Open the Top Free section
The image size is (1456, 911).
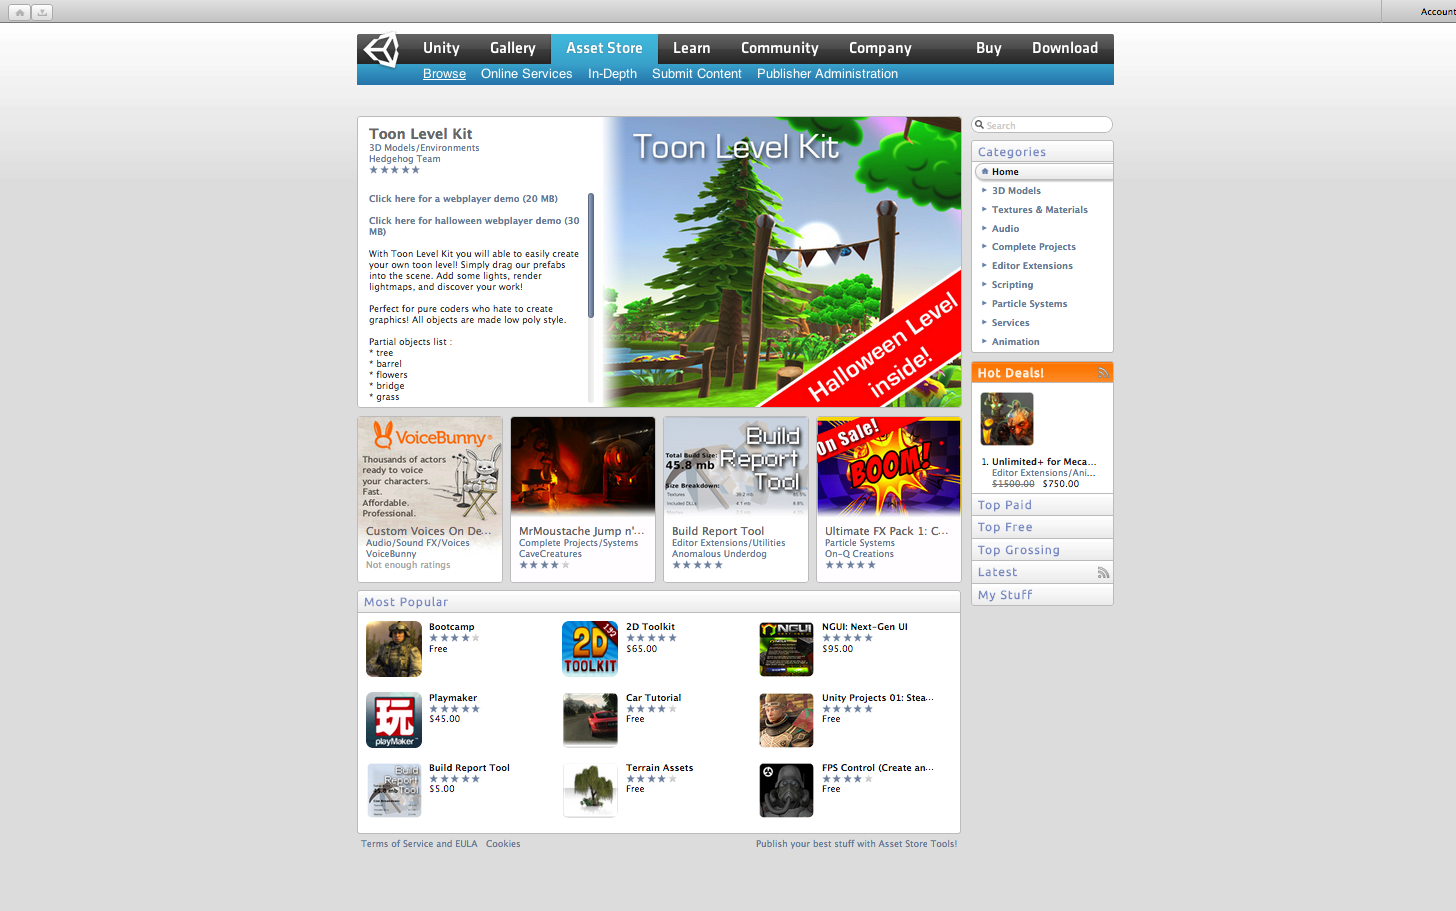click(x=1042, y=527)
